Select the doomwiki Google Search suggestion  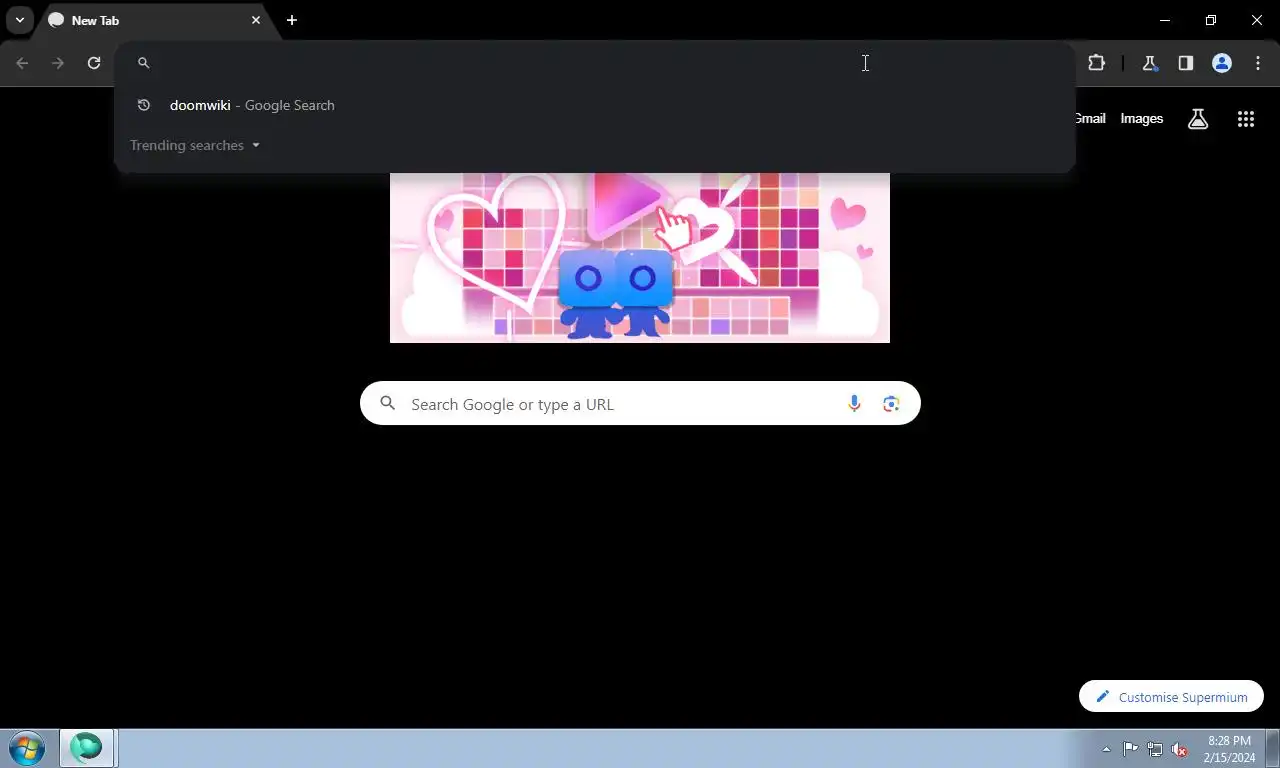[595, 105]
